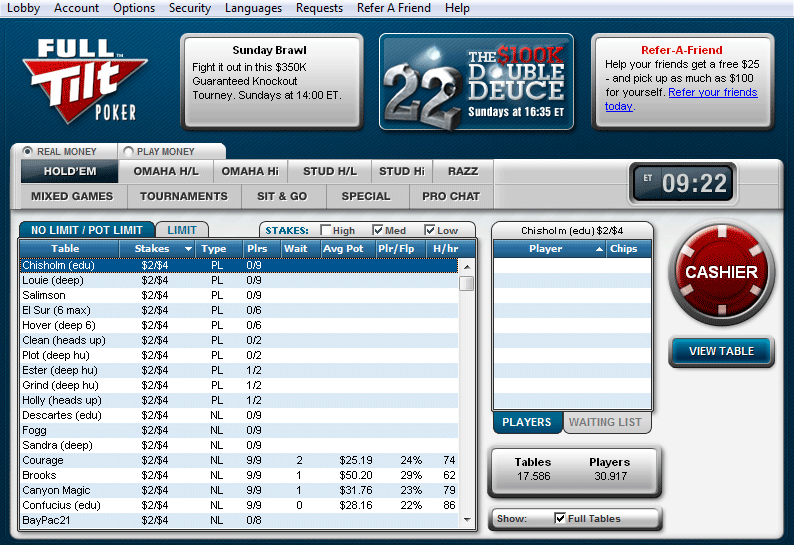The image size is (794, 545).
Task: Switch to the Omaha Hi tab
Action: (x=250, y=171)
